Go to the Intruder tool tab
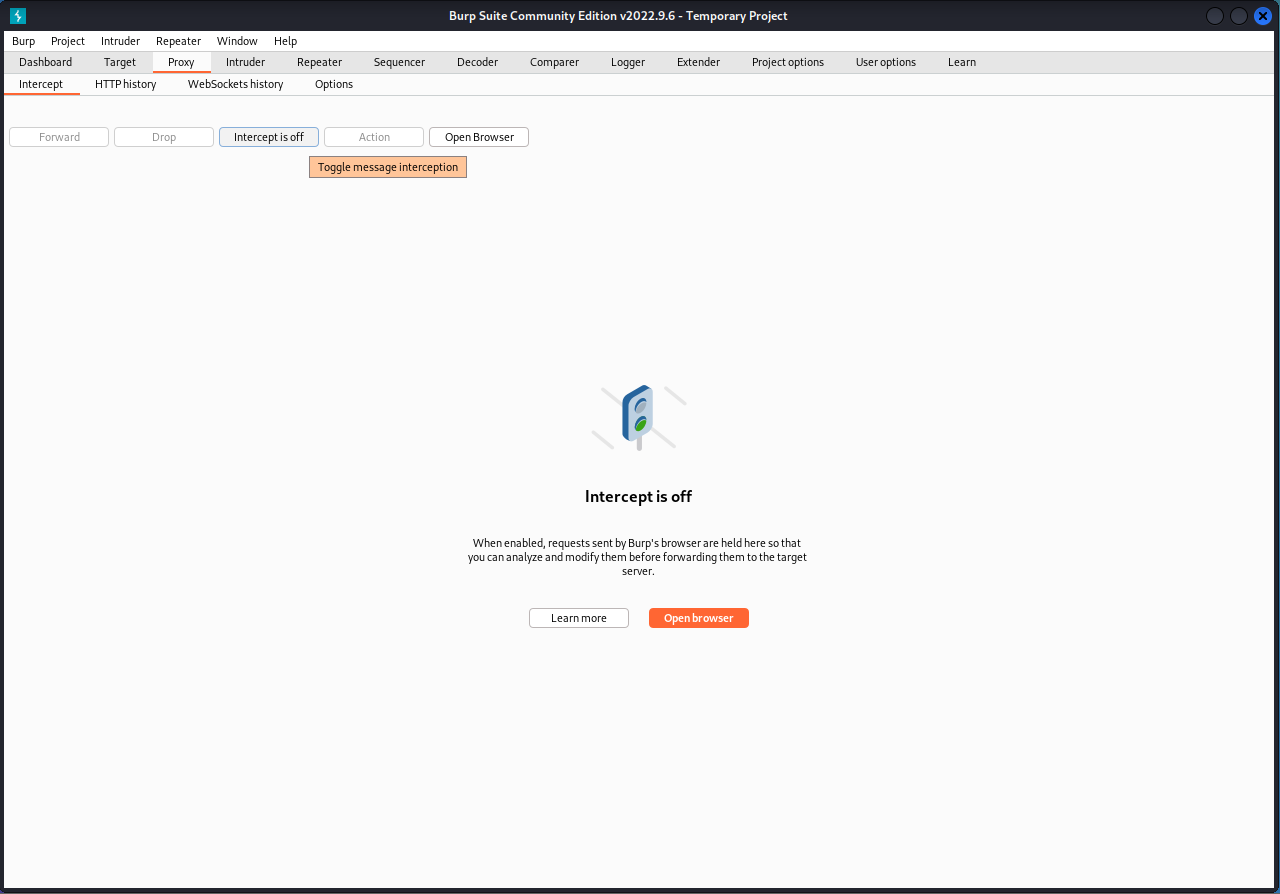Viewport: 1280px width, 894px height. point(245,62)
